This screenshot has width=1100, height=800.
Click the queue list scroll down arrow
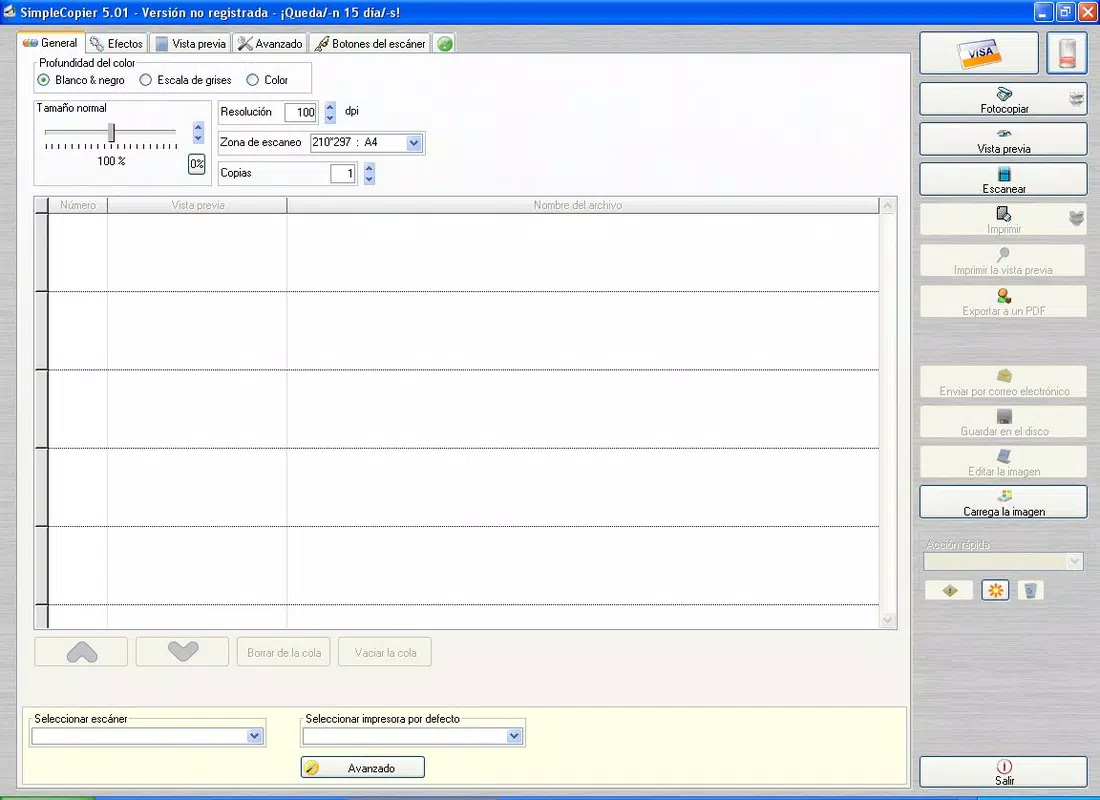pos(887,620)
